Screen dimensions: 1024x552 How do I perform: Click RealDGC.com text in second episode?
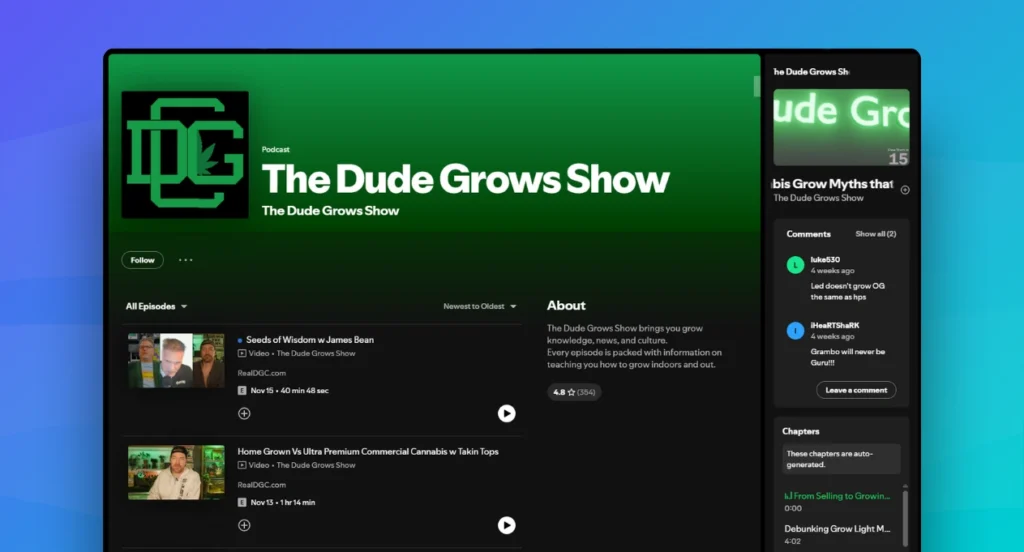(x=261, y=485)
